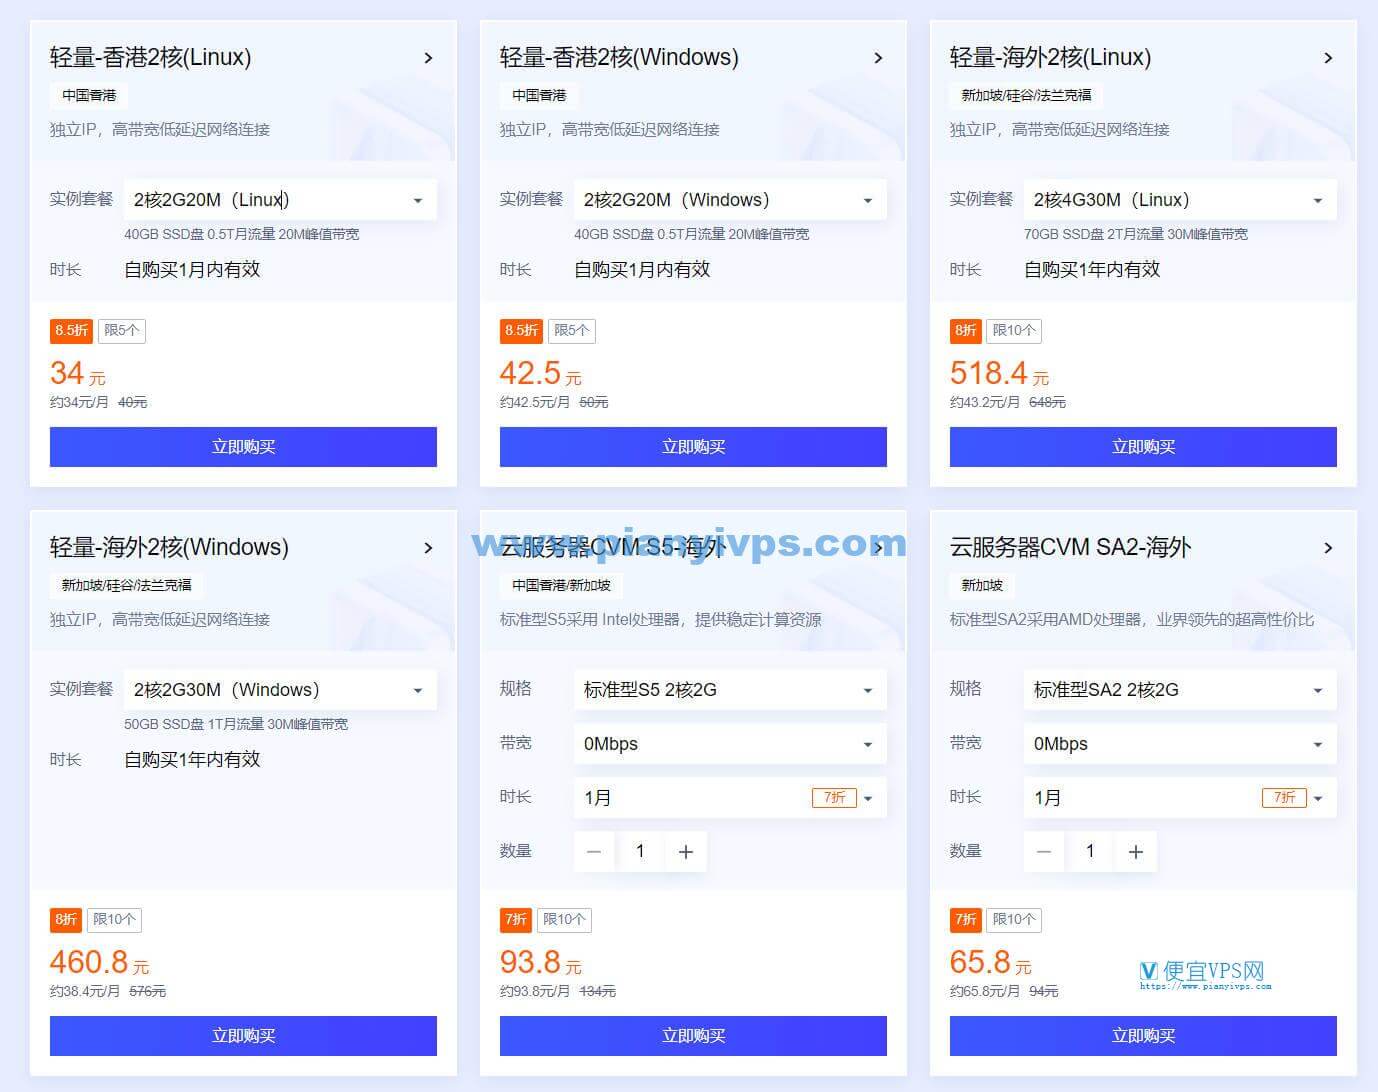Viewport: 1378px width, 1092px height.
Task: Click quantity value field in CVM S5 card
Action: click(640, 852)
